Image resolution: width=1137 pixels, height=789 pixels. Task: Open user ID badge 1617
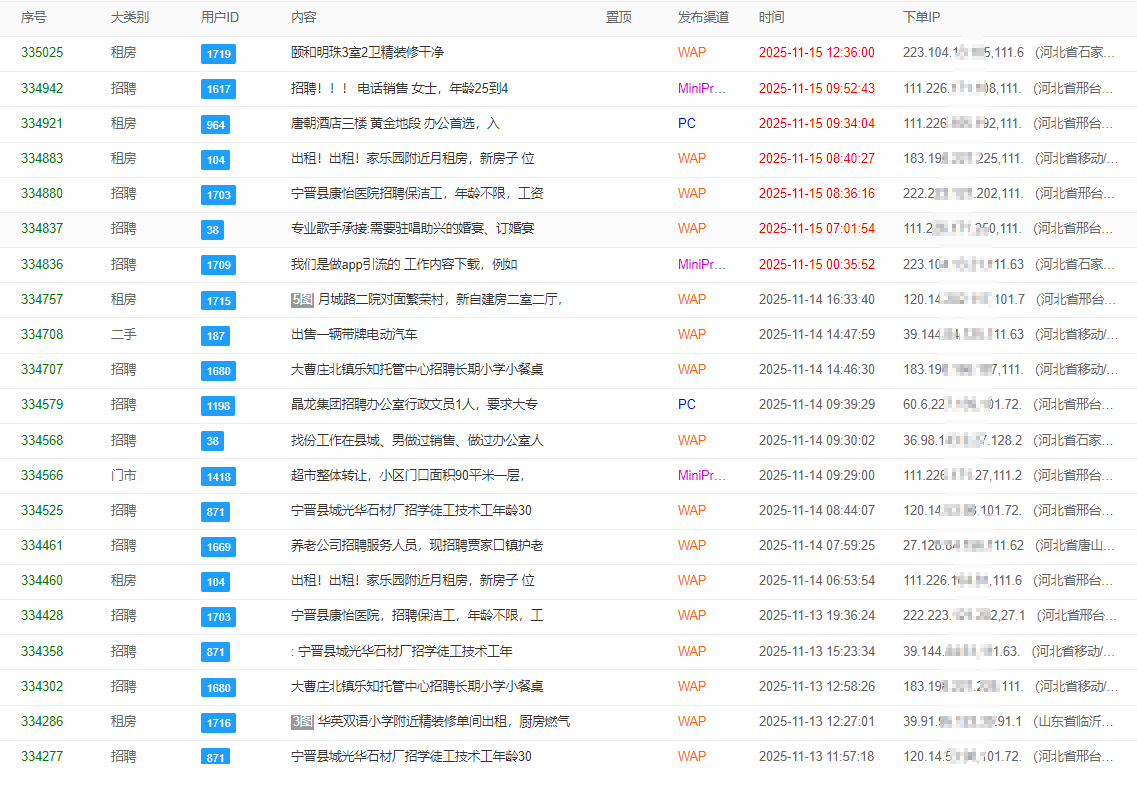pyautogui.click(x=218, y=89)
